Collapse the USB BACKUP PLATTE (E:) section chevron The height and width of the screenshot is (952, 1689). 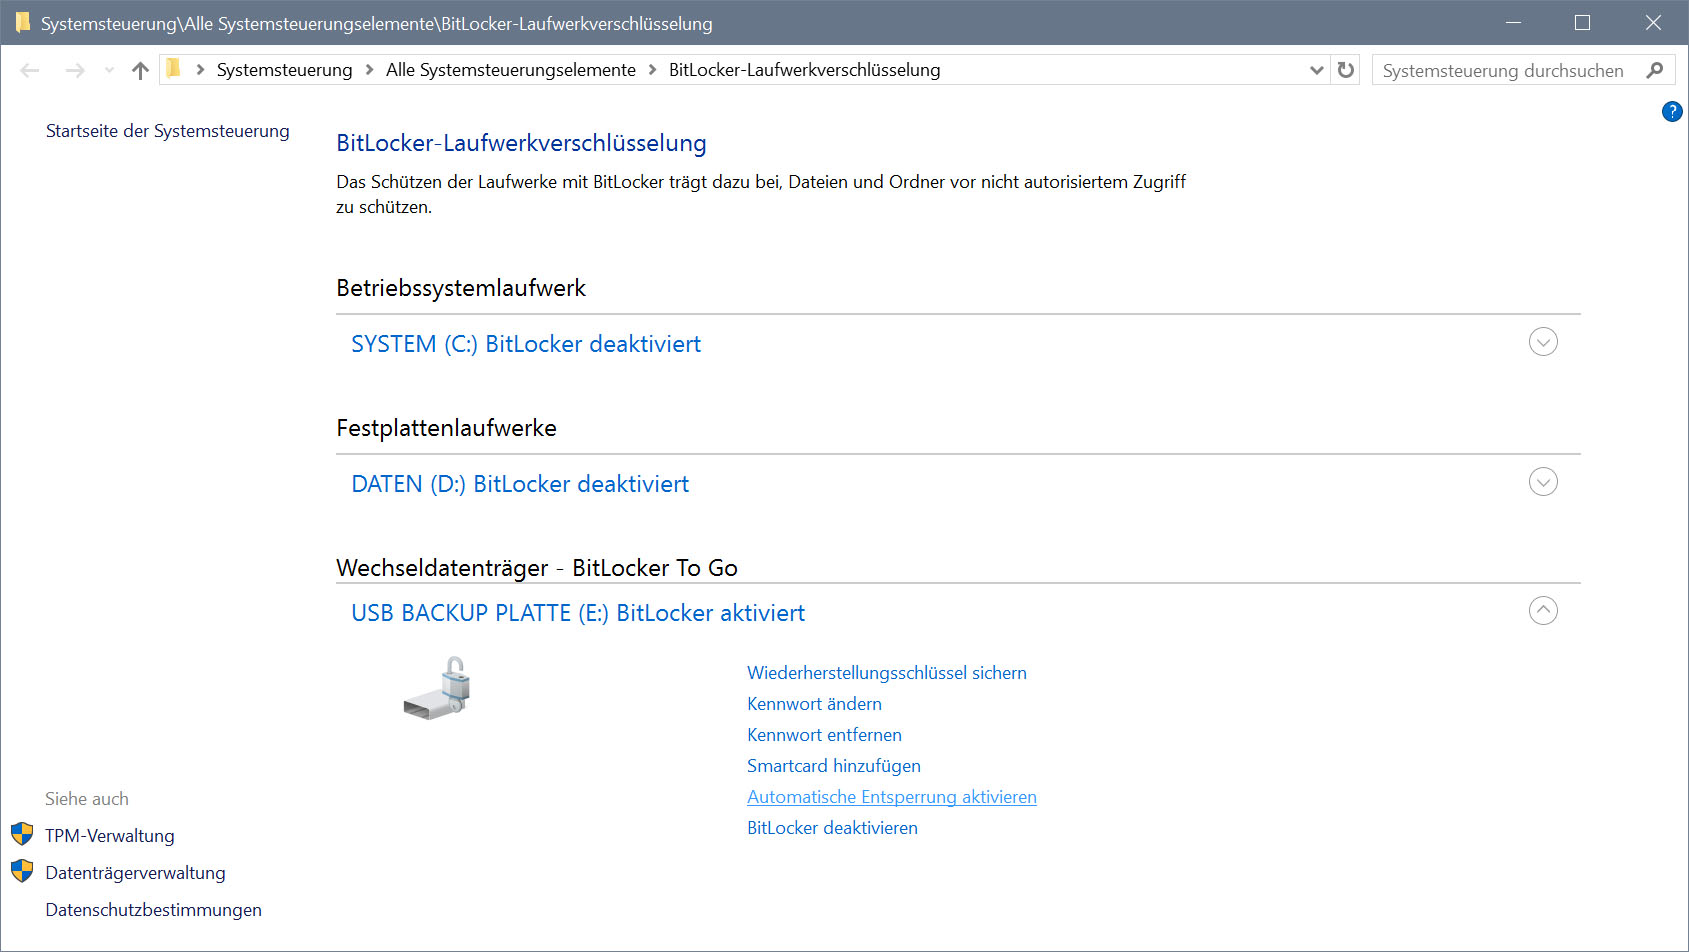click(1543, 611)
